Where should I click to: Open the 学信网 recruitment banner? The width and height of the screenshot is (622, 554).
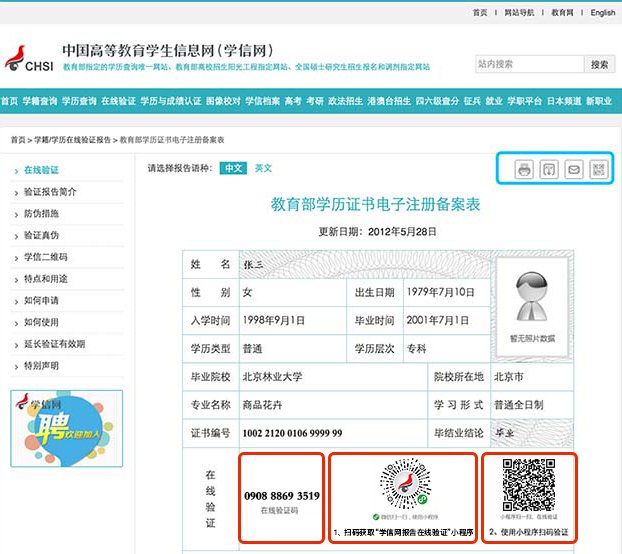pyautogui.click(x=67, y=428)
